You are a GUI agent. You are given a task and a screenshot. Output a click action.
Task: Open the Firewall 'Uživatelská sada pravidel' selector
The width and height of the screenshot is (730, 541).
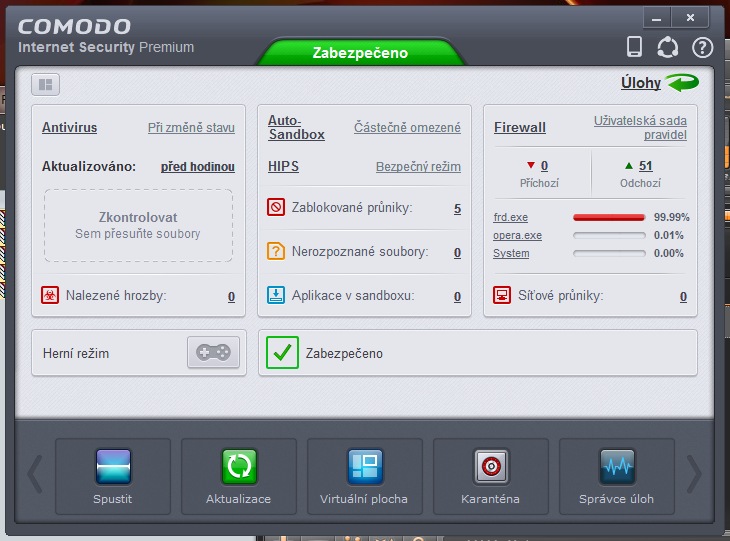[640, 127]
